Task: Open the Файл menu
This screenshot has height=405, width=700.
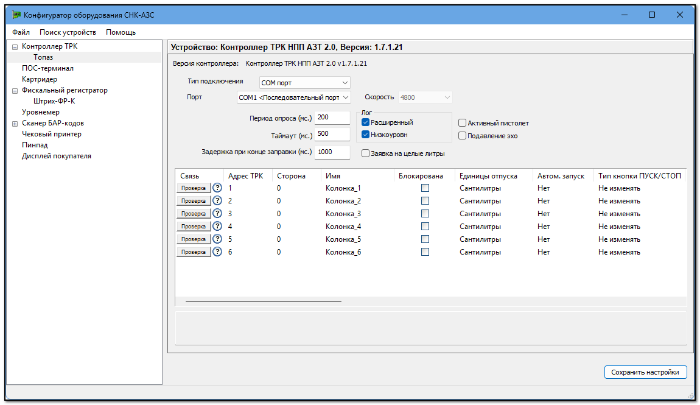Action: (x=21, y=32)
